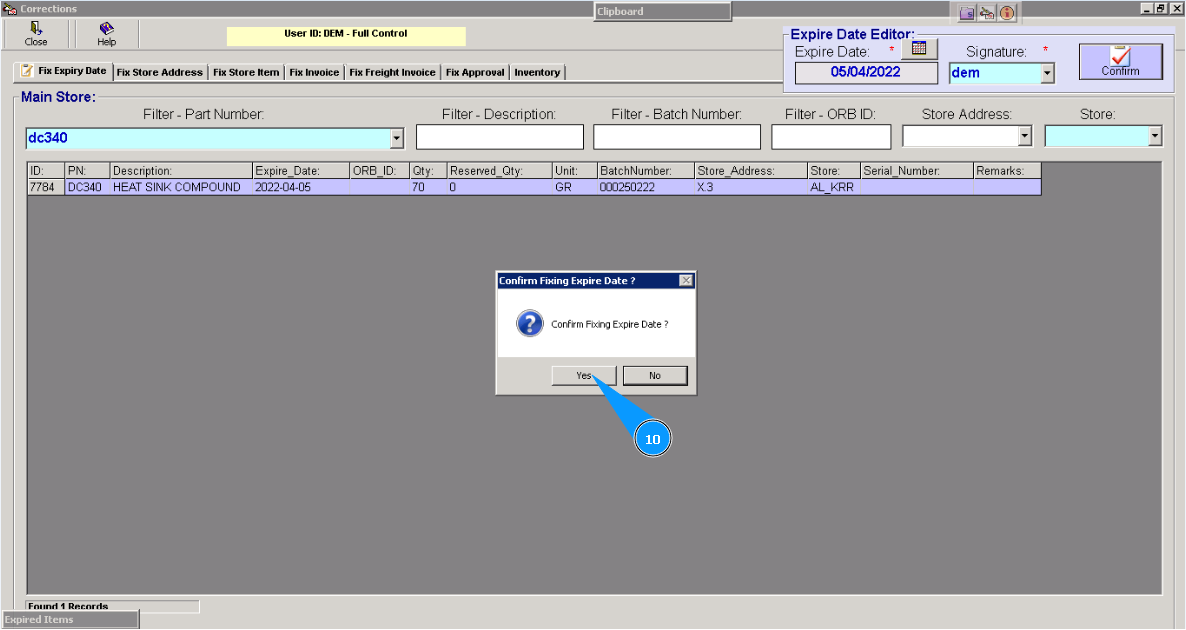The width and height of the screenshot is (1186, 630).
Task: Close the Confirm Fixing Expire Date dialog
Action: pyautogui.click(x=685, y=281)
